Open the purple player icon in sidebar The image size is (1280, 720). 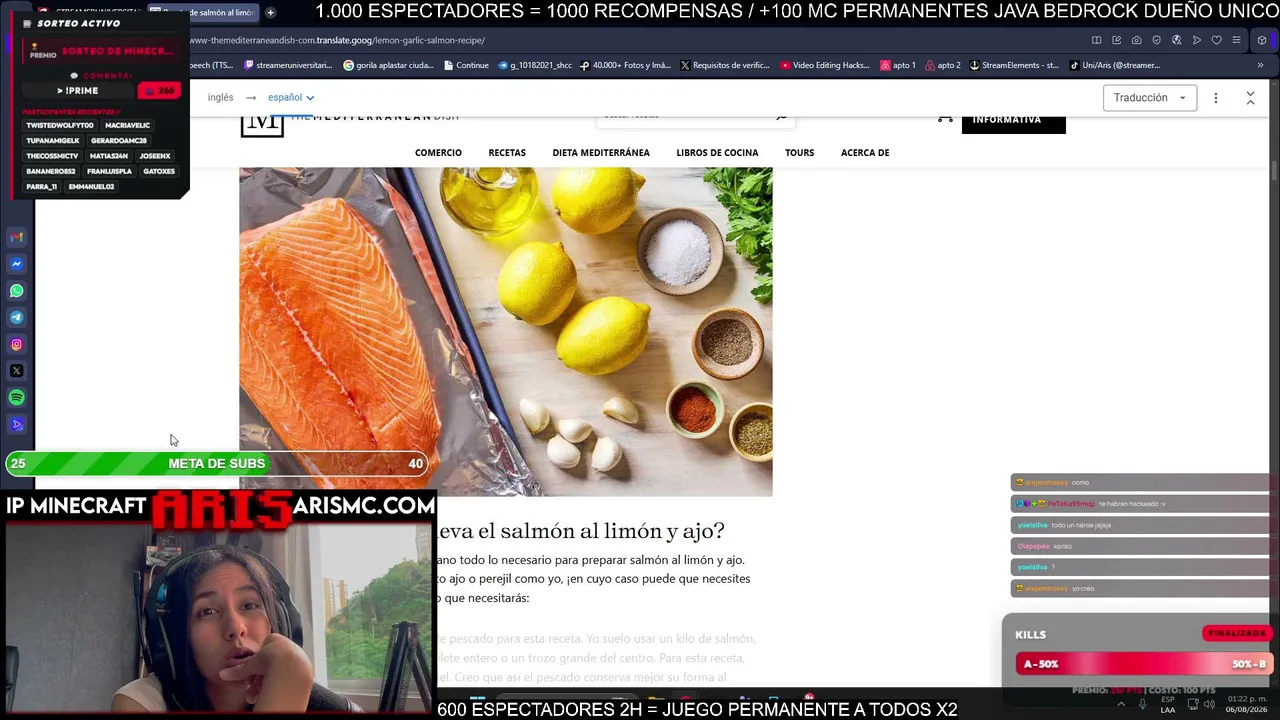(17, 424)
